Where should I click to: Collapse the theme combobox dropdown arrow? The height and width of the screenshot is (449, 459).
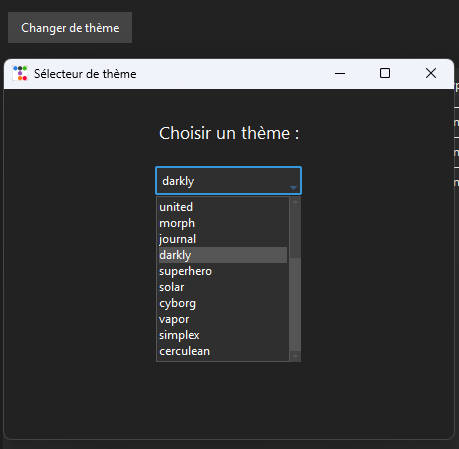pyautogui.click(x=293, y=188)
